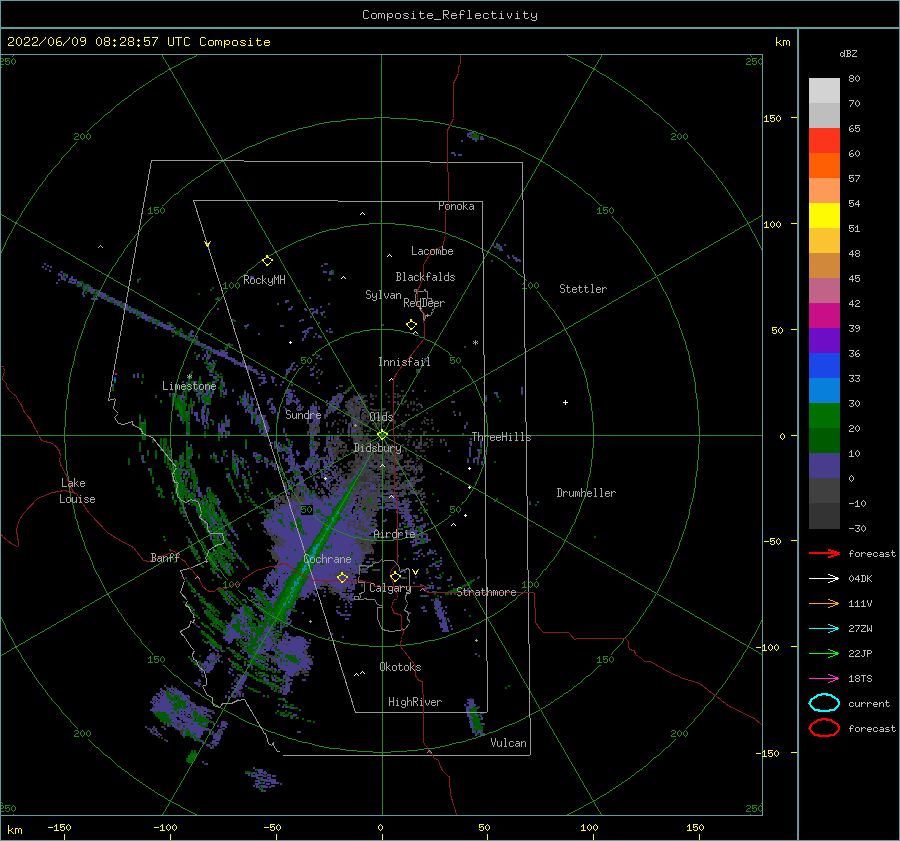Click the RedDeer city label
This screenshot has height=841, width=900.
click(x=424, y=303)
